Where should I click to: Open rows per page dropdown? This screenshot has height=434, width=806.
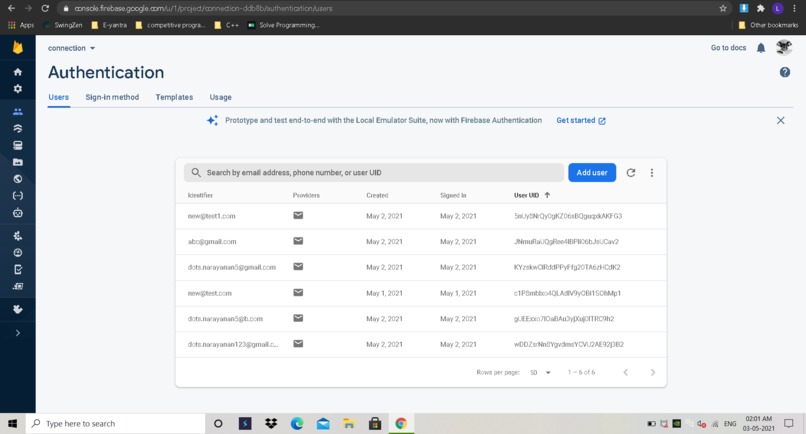coord(540,372)
